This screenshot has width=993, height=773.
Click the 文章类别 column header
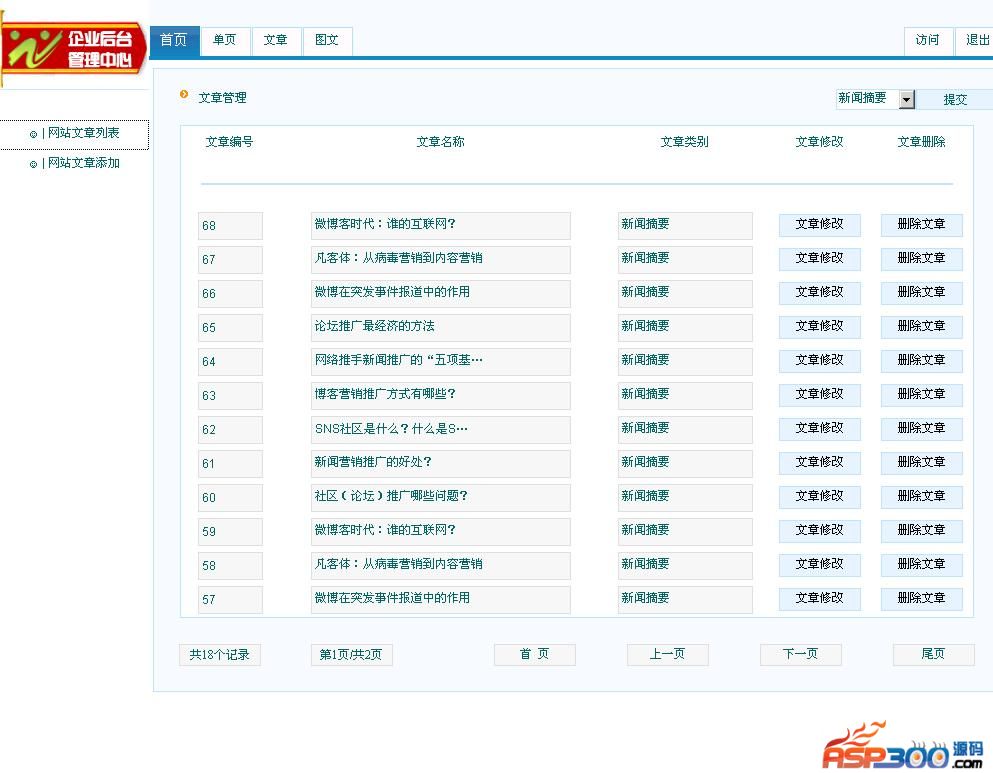685,142
